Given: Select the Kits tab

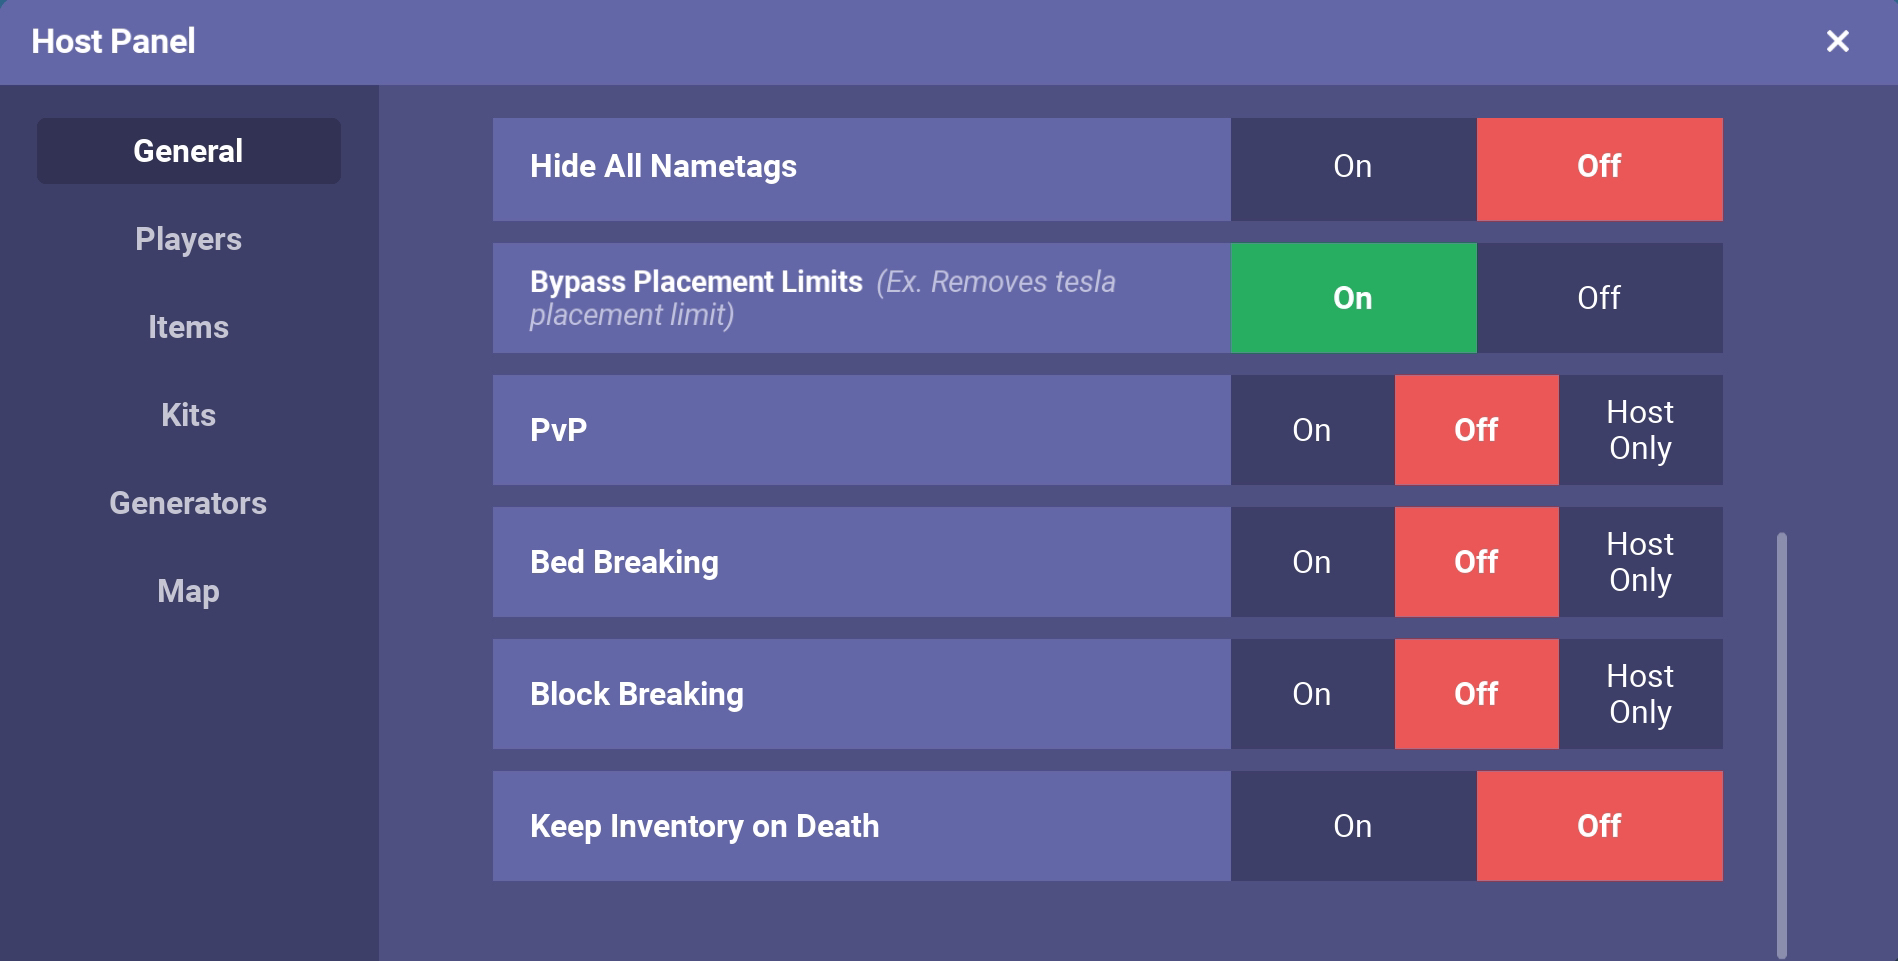Looking at the screenshot, I should point(188,415).
